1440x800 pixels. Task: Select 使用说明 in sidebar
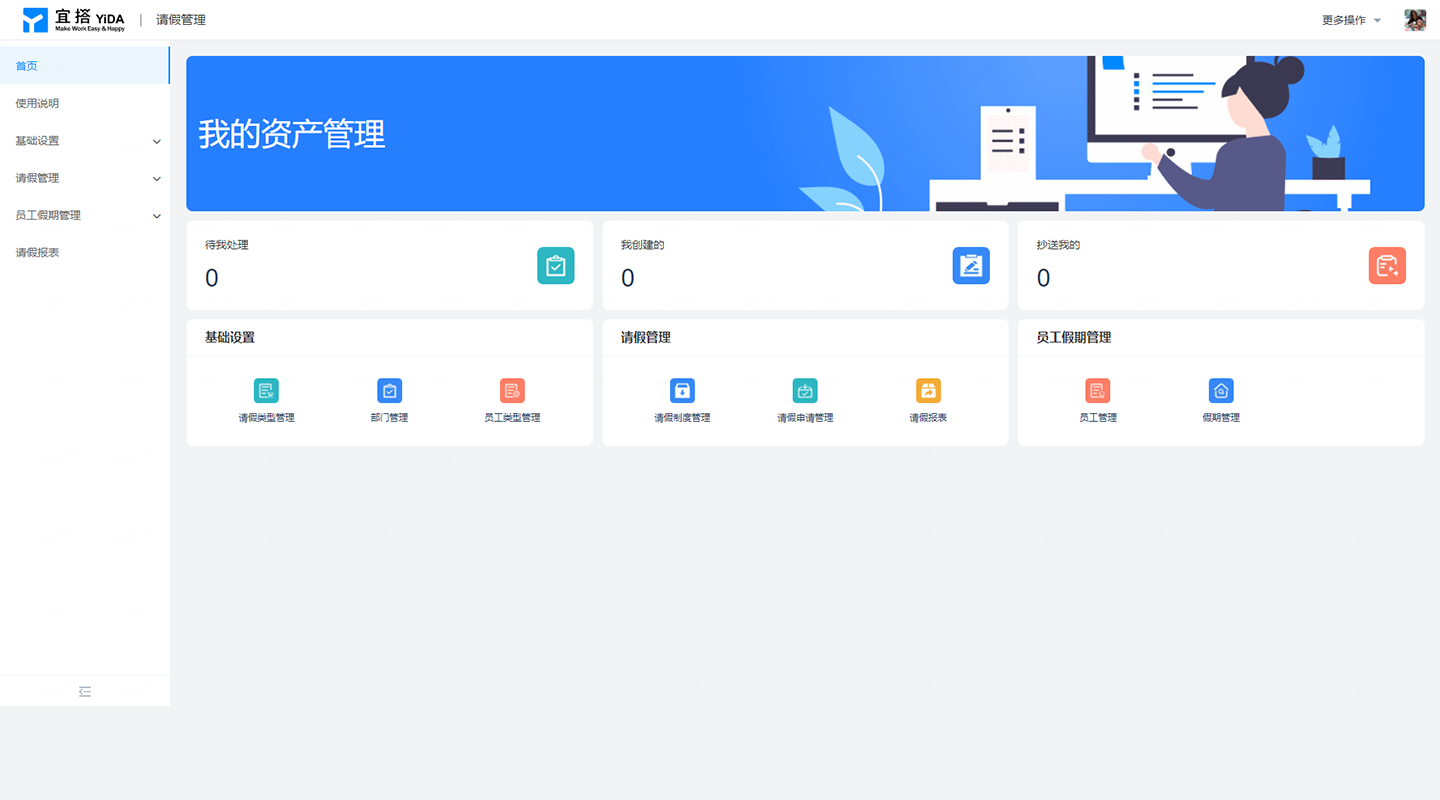(x=85, y=103)
